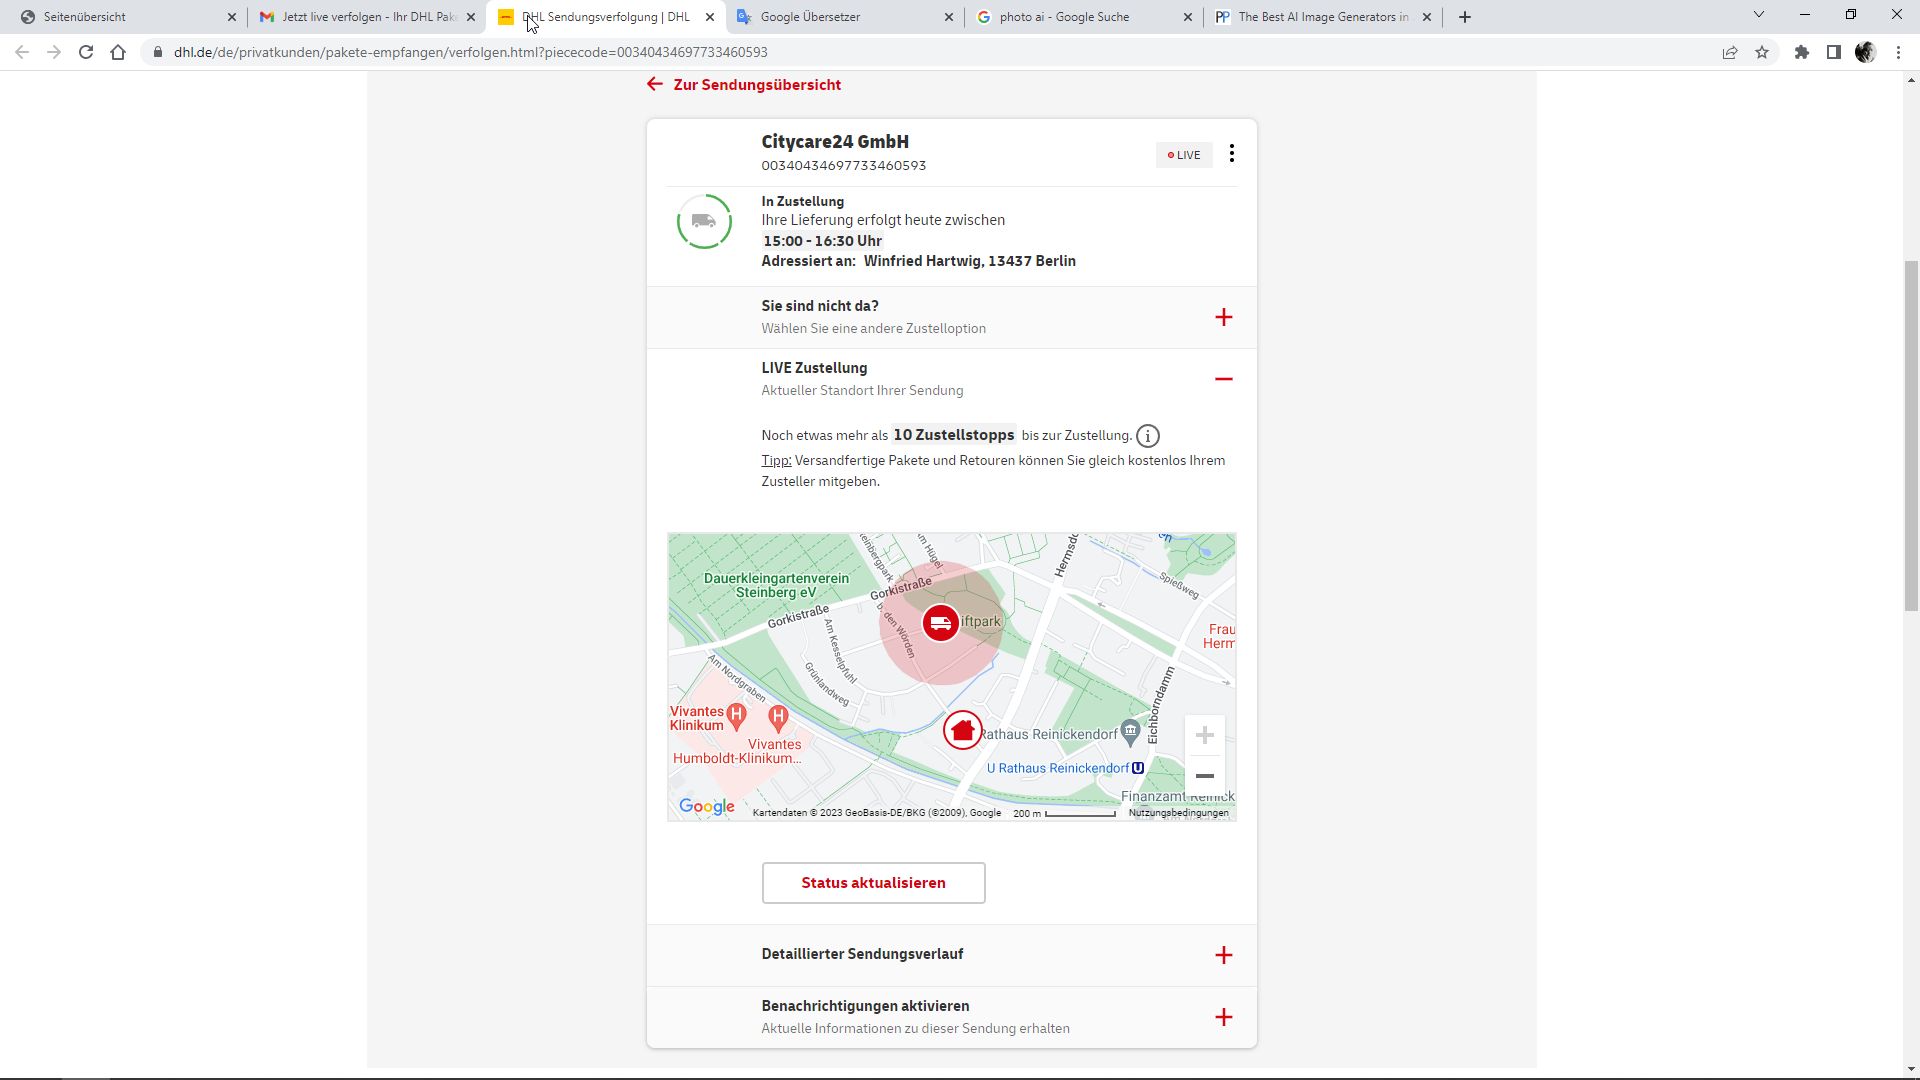Click the page vertical scrollbar thumb
This screenshot has width=1920, height=1080.
coord(1912,436)
